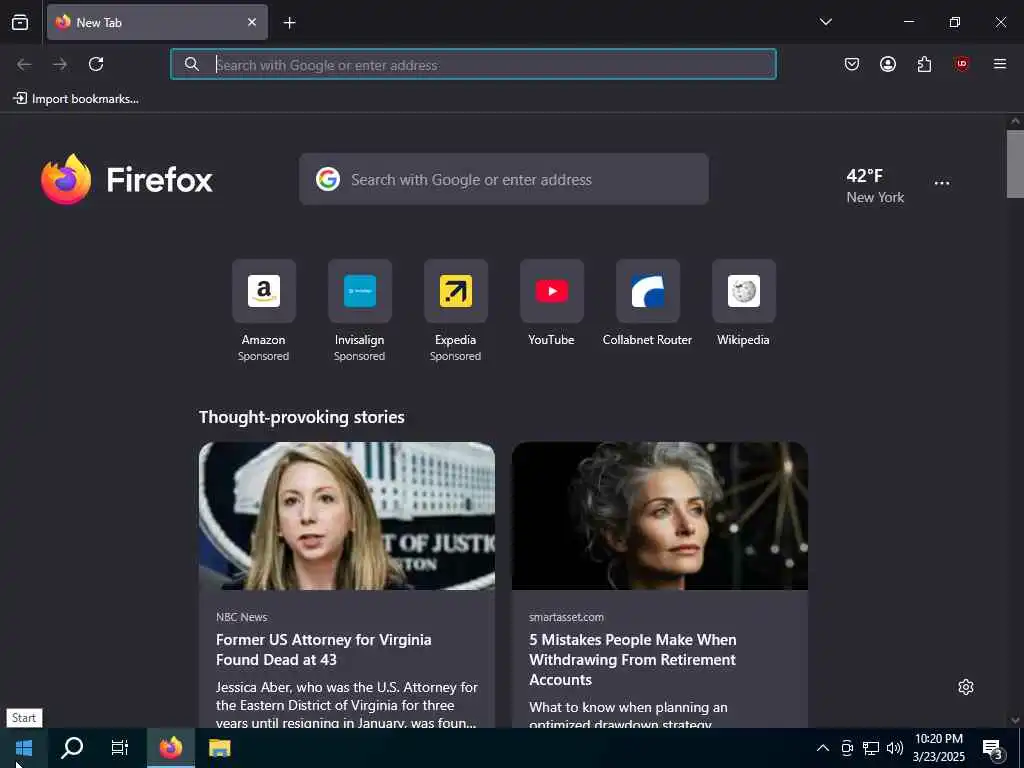
Task: Go back one page
Action: click(24, 64)
